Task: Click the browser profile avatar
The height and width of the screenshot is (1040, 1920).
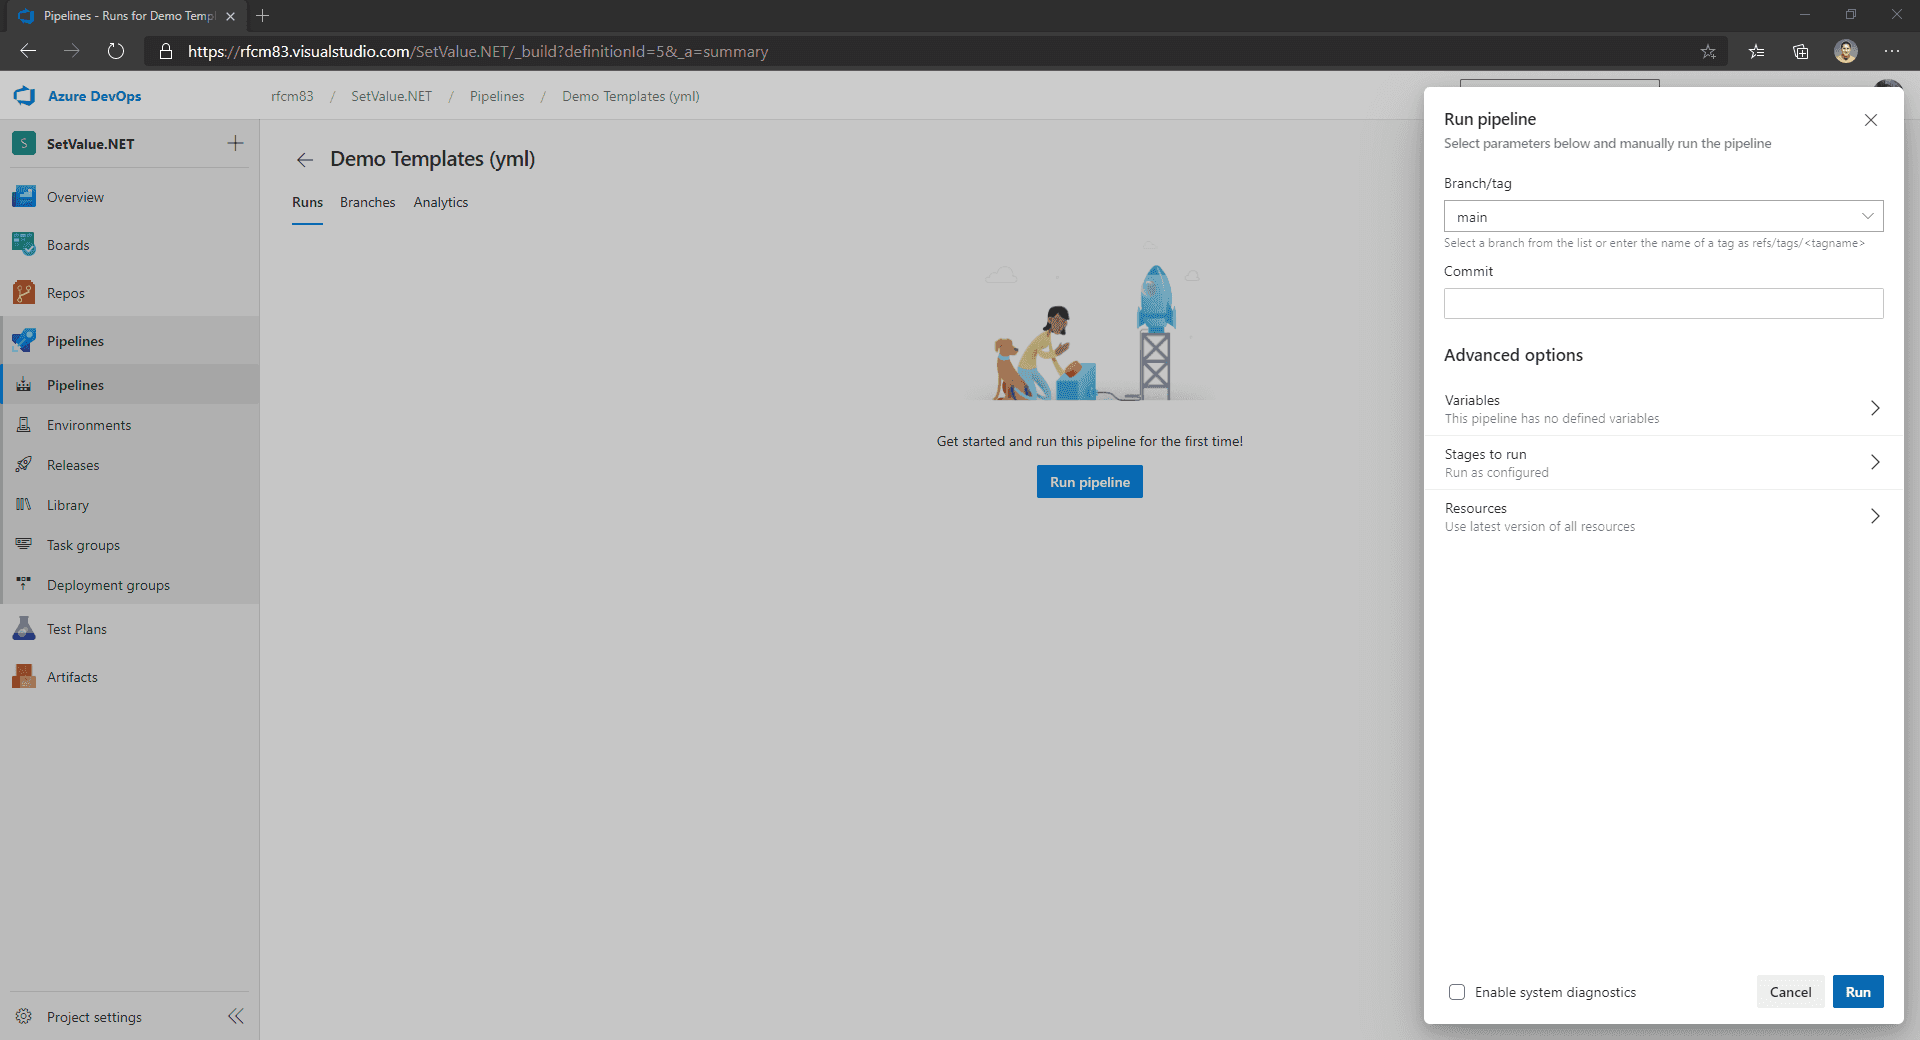Action: point(1846,51)
